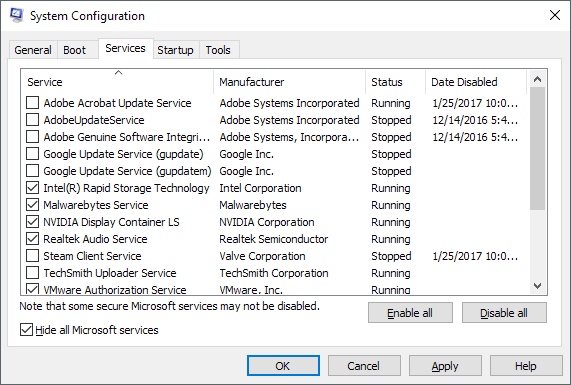
Task: Select the Services tab
Action: click(x=125, y=48)
